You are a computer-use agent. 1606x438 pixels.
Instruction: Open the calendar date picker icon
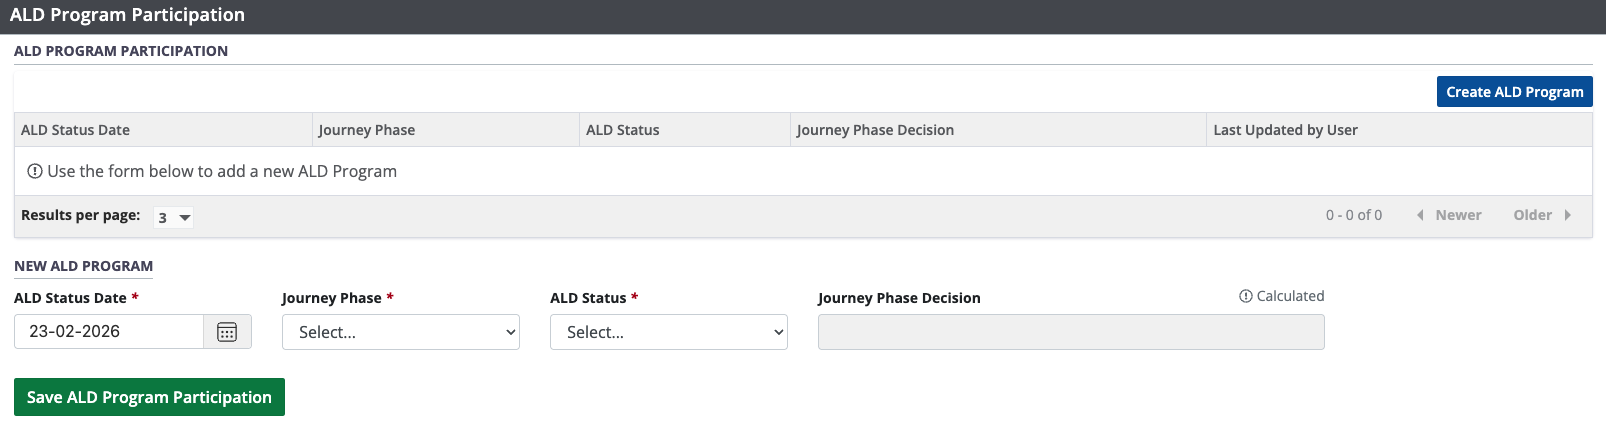click(227, 332)
